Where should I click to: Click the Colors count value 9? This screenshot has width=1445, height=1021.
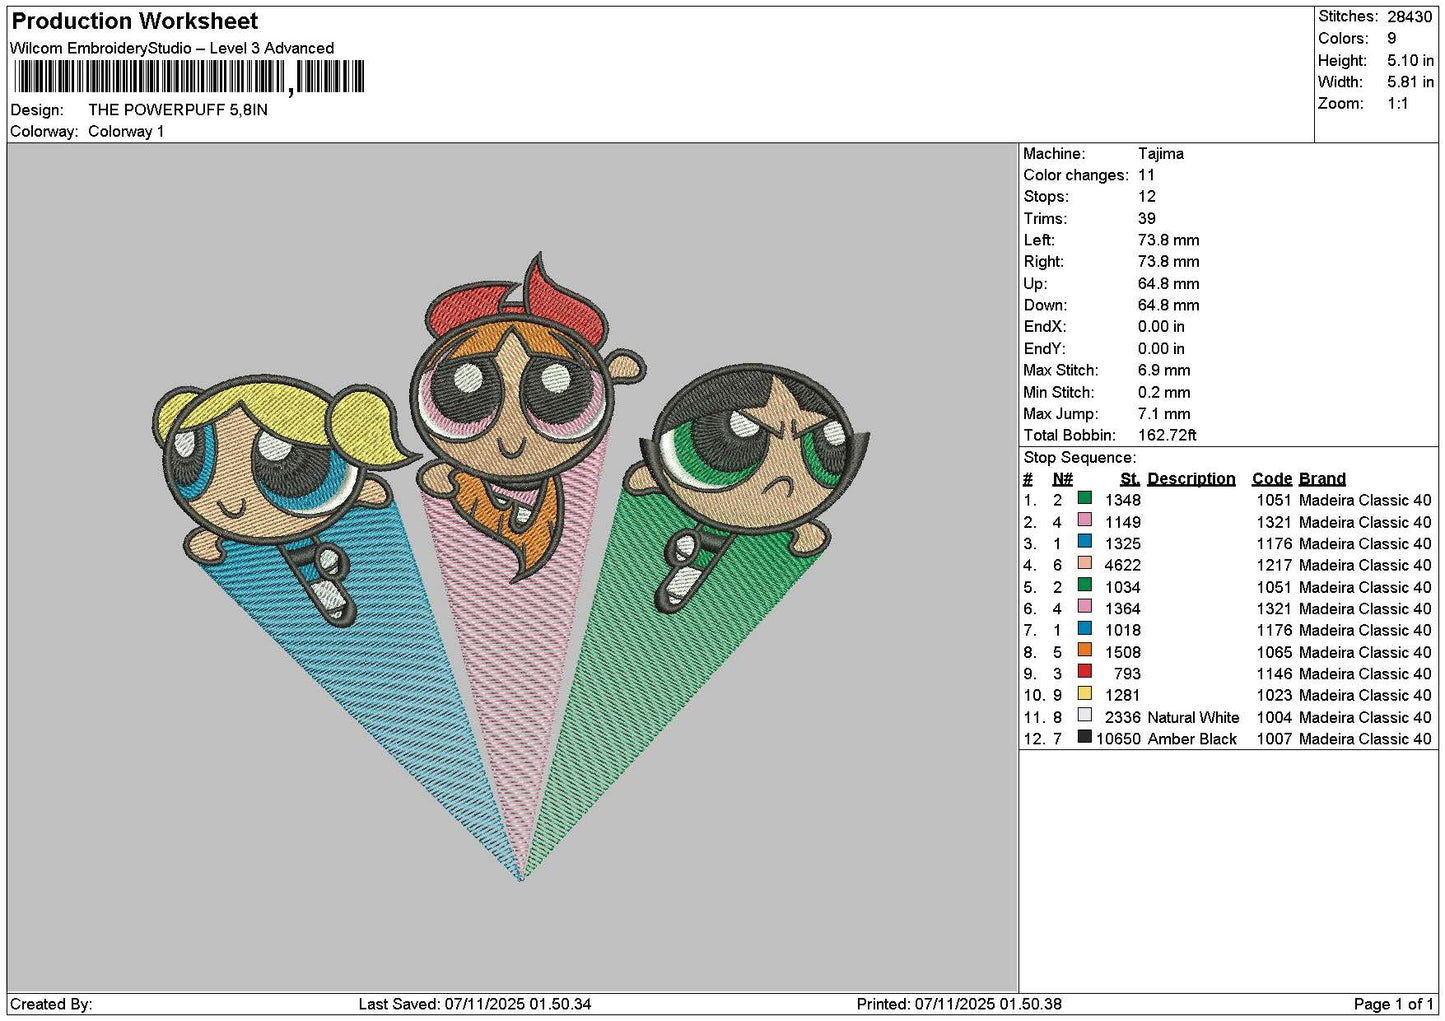pos(1392,39)
